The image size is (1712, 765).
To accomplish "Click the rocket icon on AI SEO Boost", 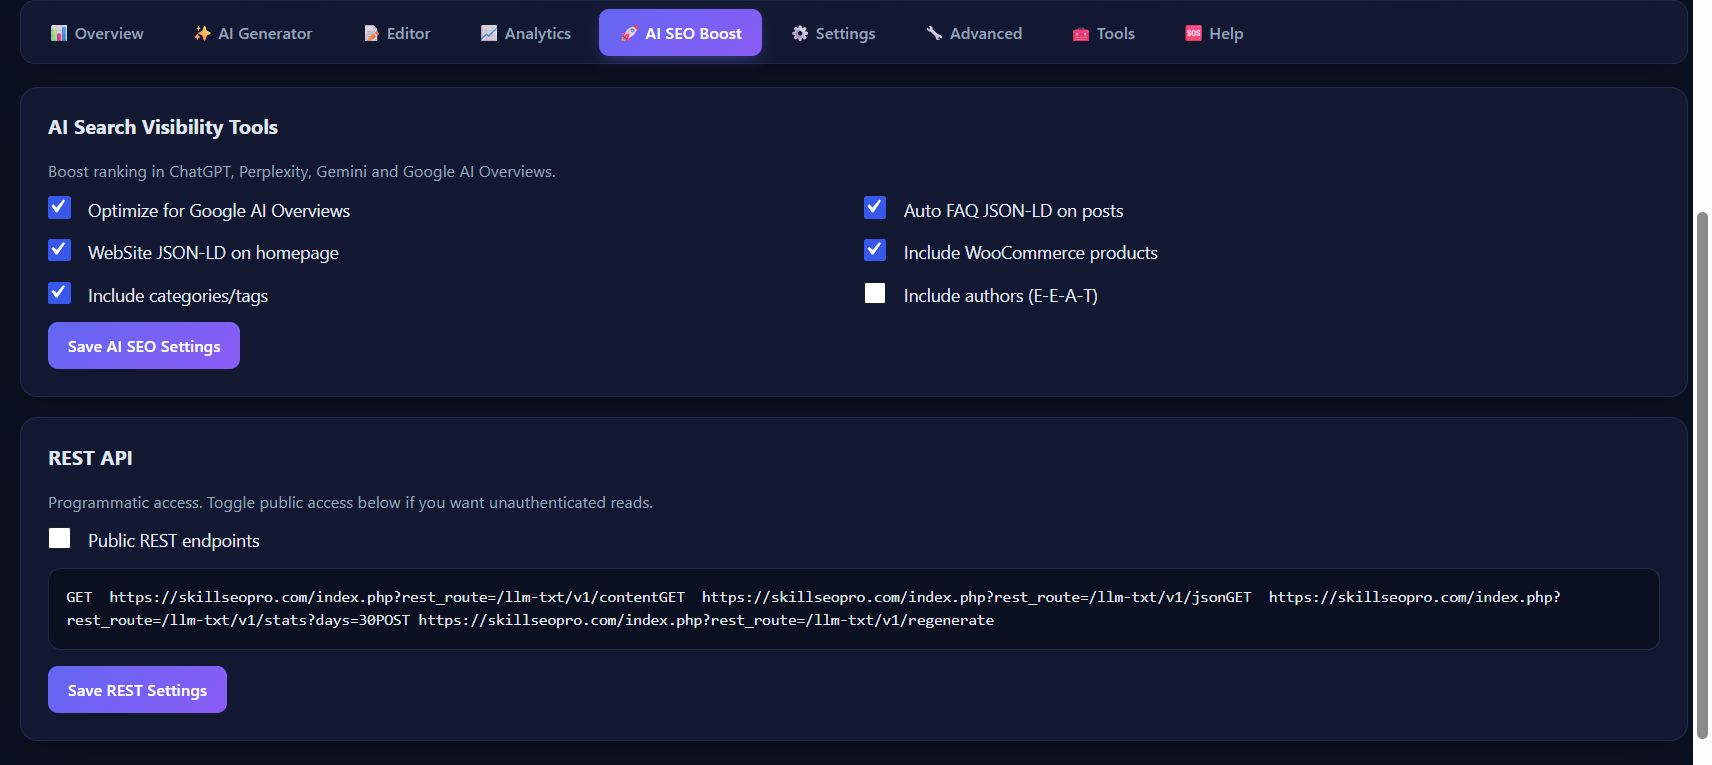I will (629, 33).
